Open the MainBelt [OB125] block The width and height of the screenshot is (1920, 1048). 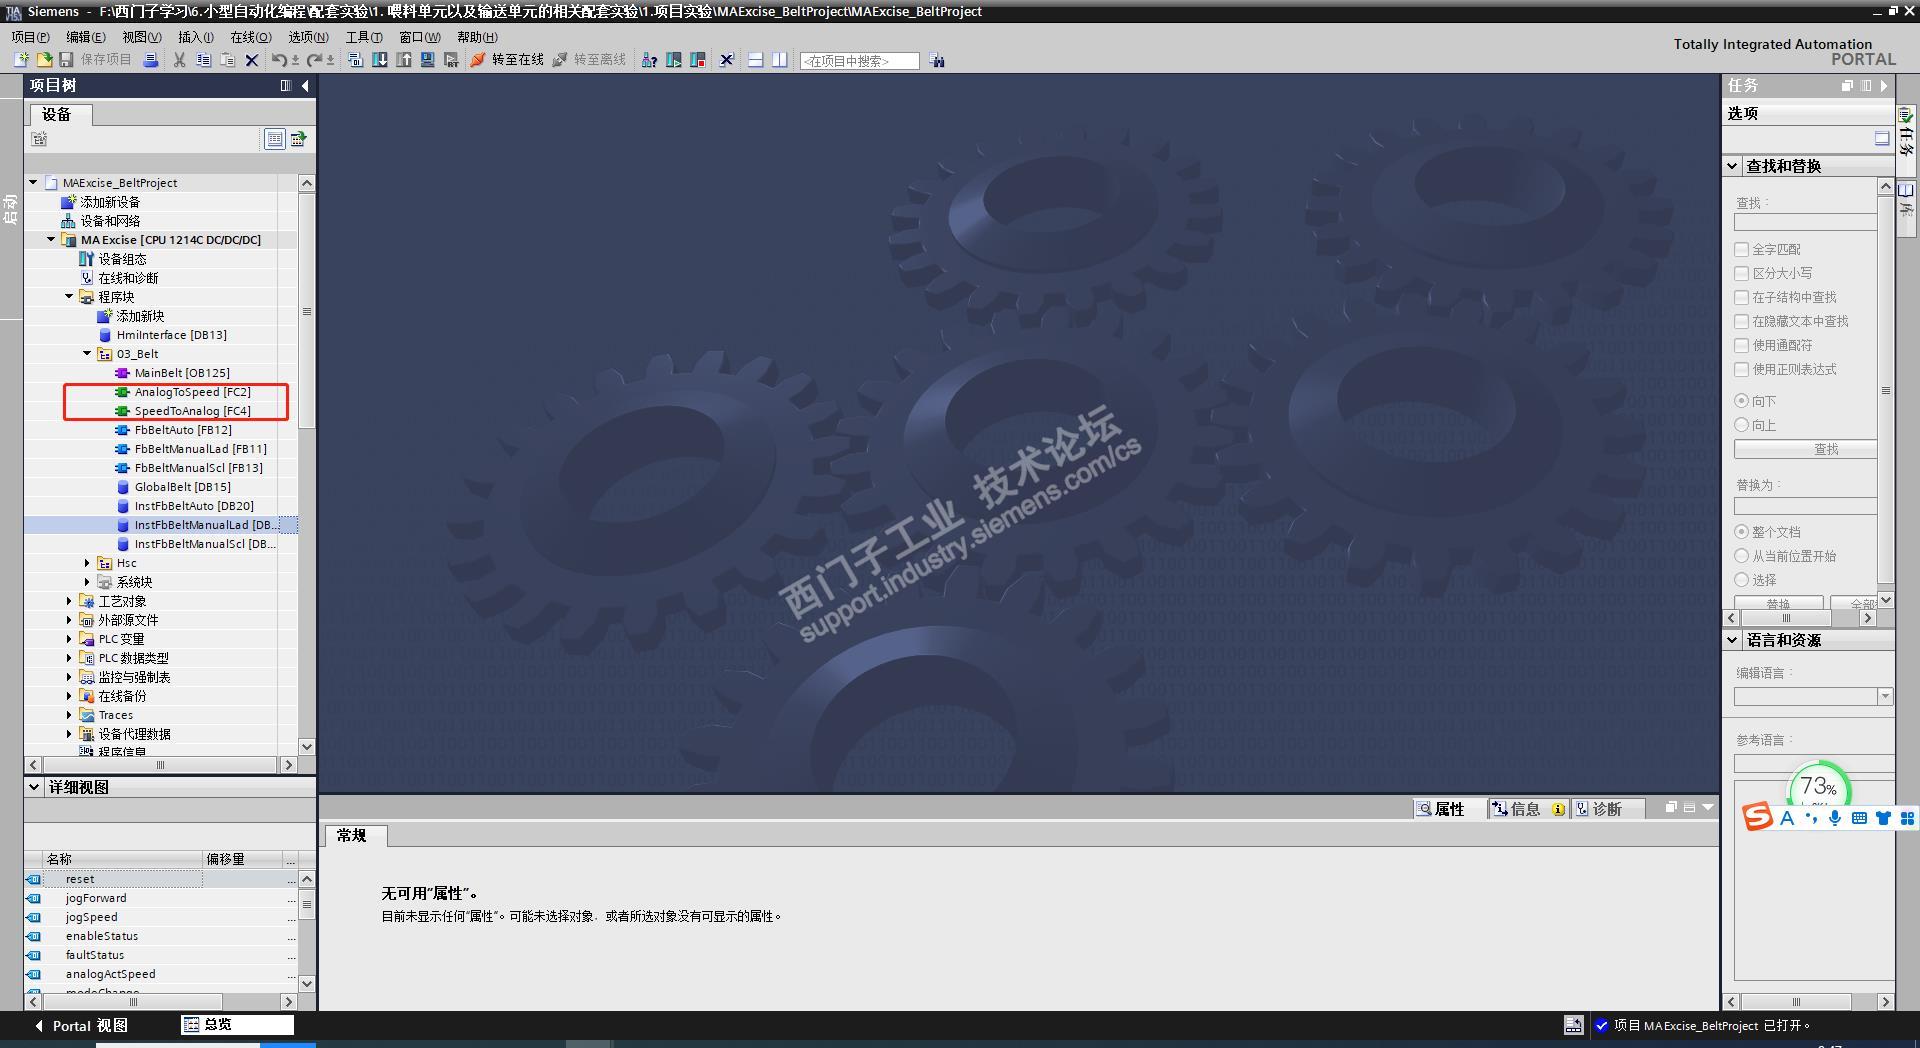(x=182, y=373)
